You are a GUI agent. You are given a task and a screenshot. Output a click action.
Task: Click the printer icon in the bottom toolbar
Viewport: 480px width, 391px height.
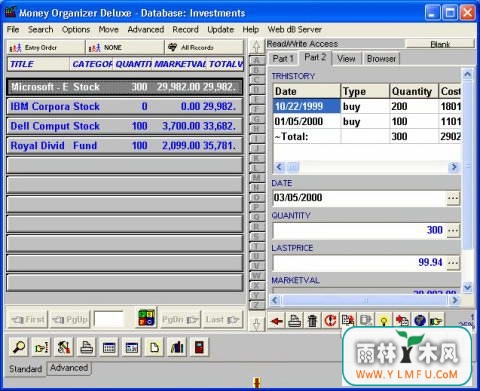(x=86, y=347)
